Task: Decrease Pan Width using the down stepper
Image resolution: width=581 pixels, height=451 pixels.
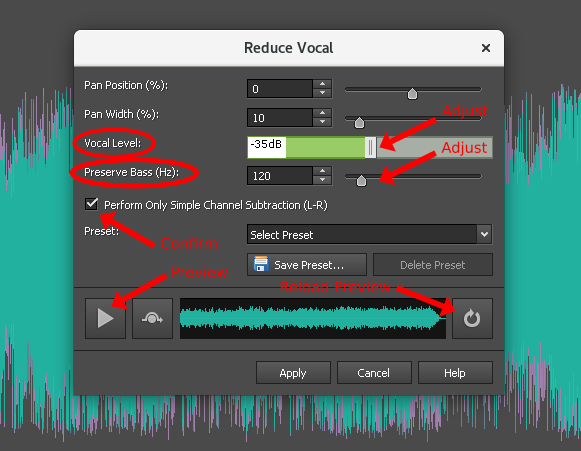Action: coord(322,122)
